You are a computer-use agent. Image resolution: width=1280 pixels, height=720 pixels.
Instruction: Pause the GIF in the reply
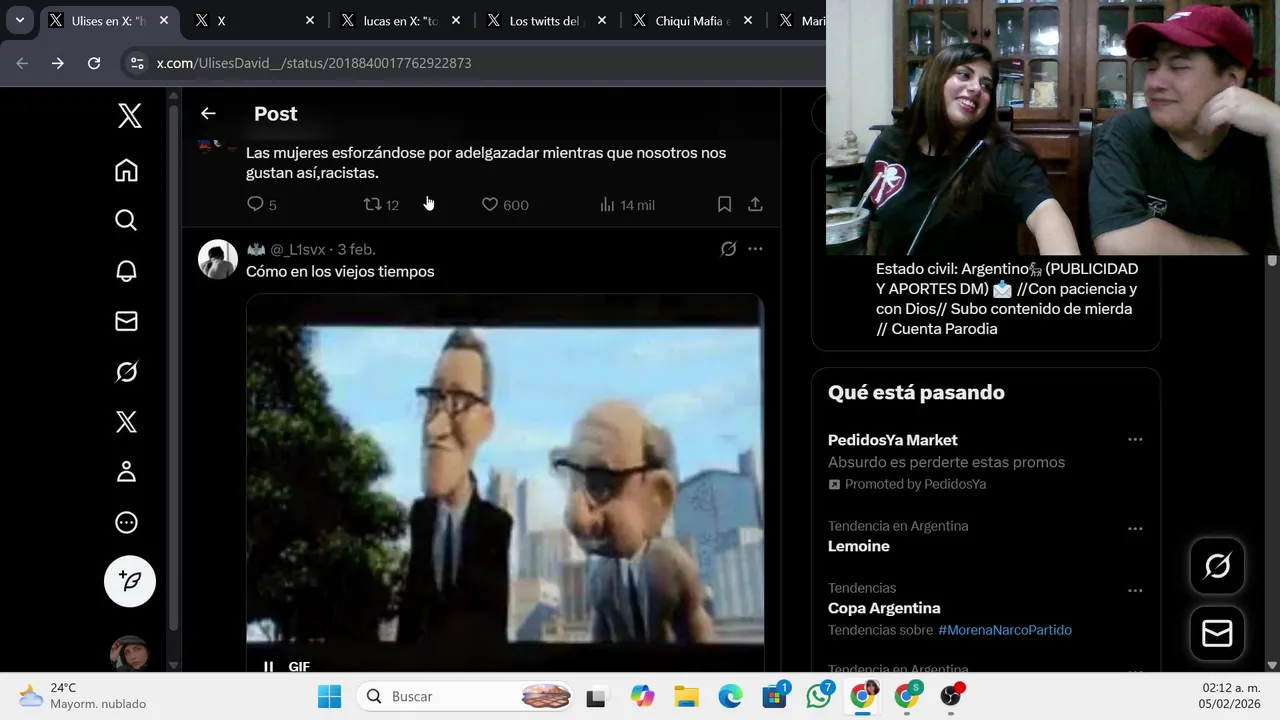coord(268,666)
